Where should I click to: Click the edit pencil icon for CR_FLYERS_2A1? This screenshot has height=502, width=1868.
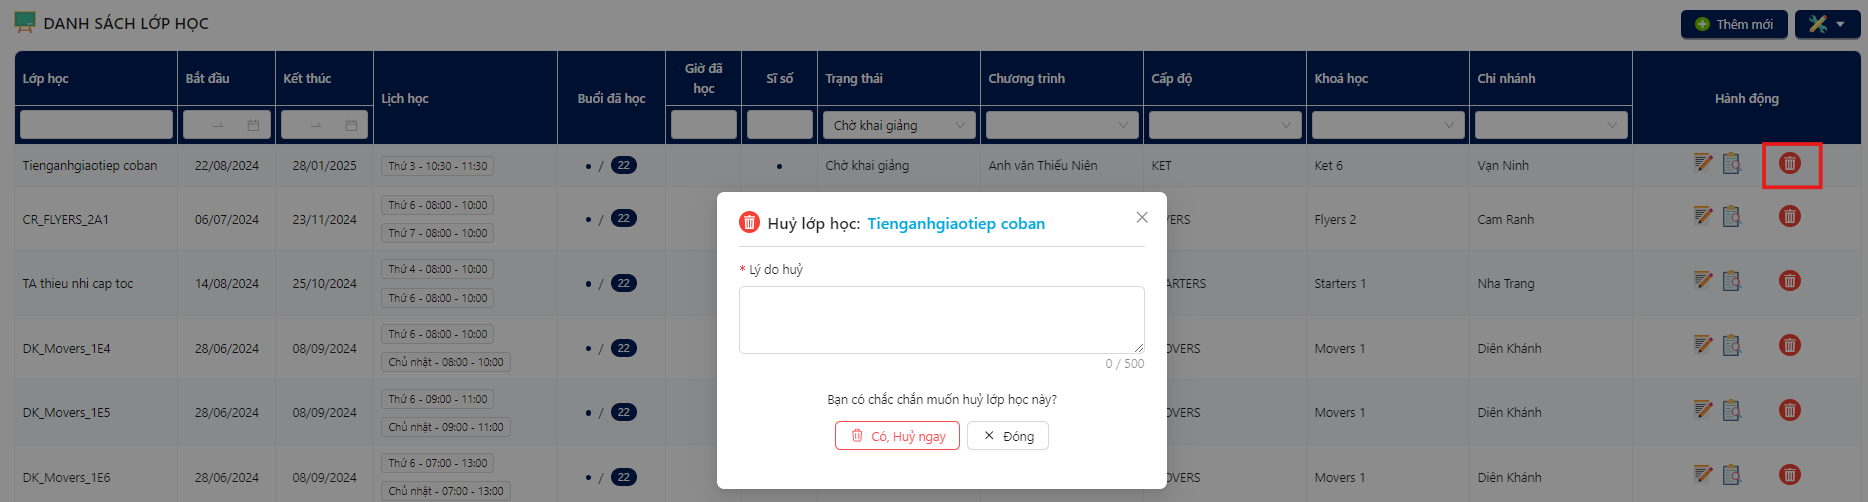tap(1703, 215)
